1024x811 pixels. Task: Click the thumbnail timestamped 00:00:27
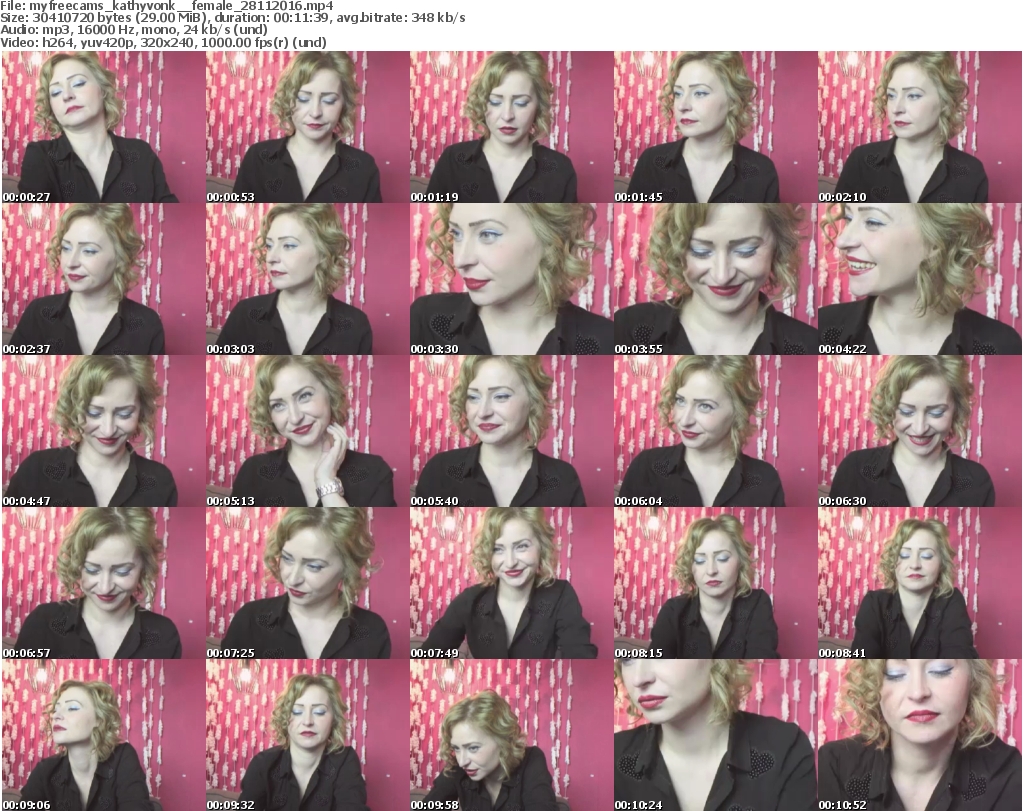click(x=103, y=127)
